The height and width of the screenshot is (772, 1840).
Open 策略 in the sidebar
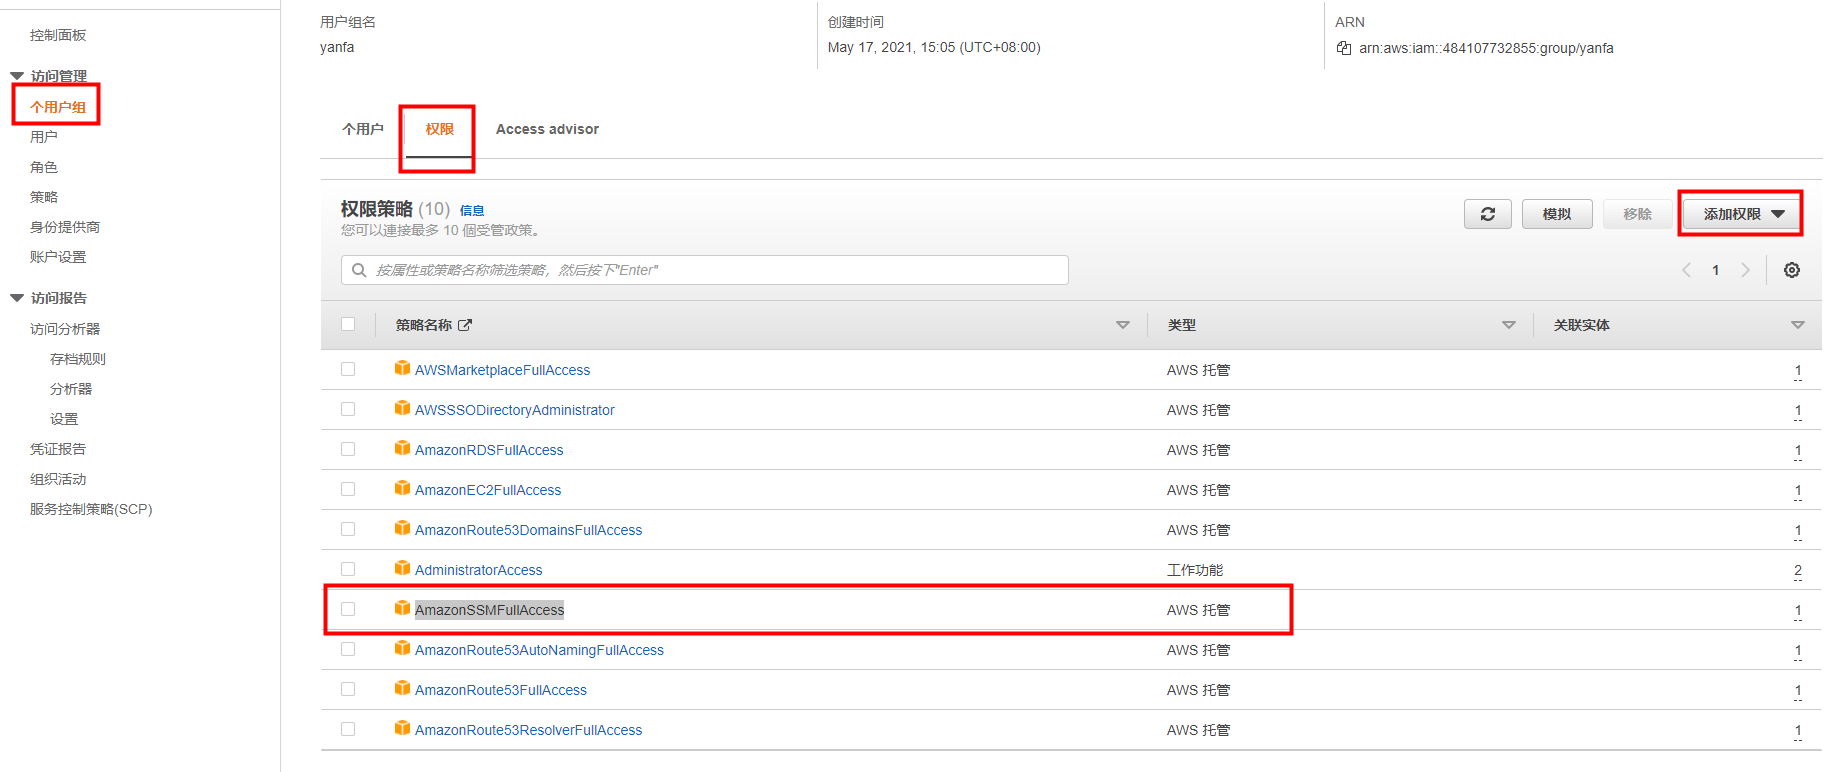(x=44, y=197)
